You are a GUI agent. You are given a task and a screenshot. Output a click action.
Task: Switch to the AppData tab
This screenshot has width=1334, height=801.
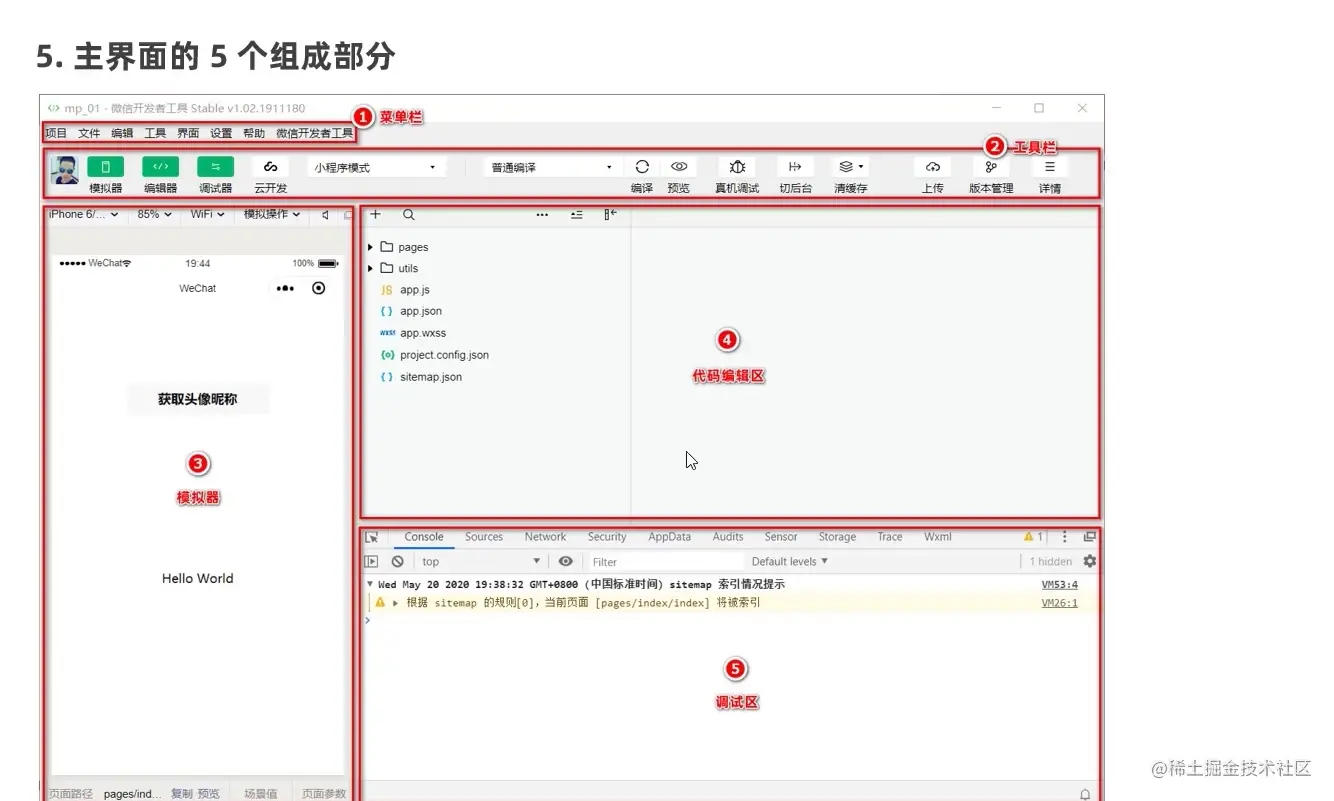(x=669, y=537)
